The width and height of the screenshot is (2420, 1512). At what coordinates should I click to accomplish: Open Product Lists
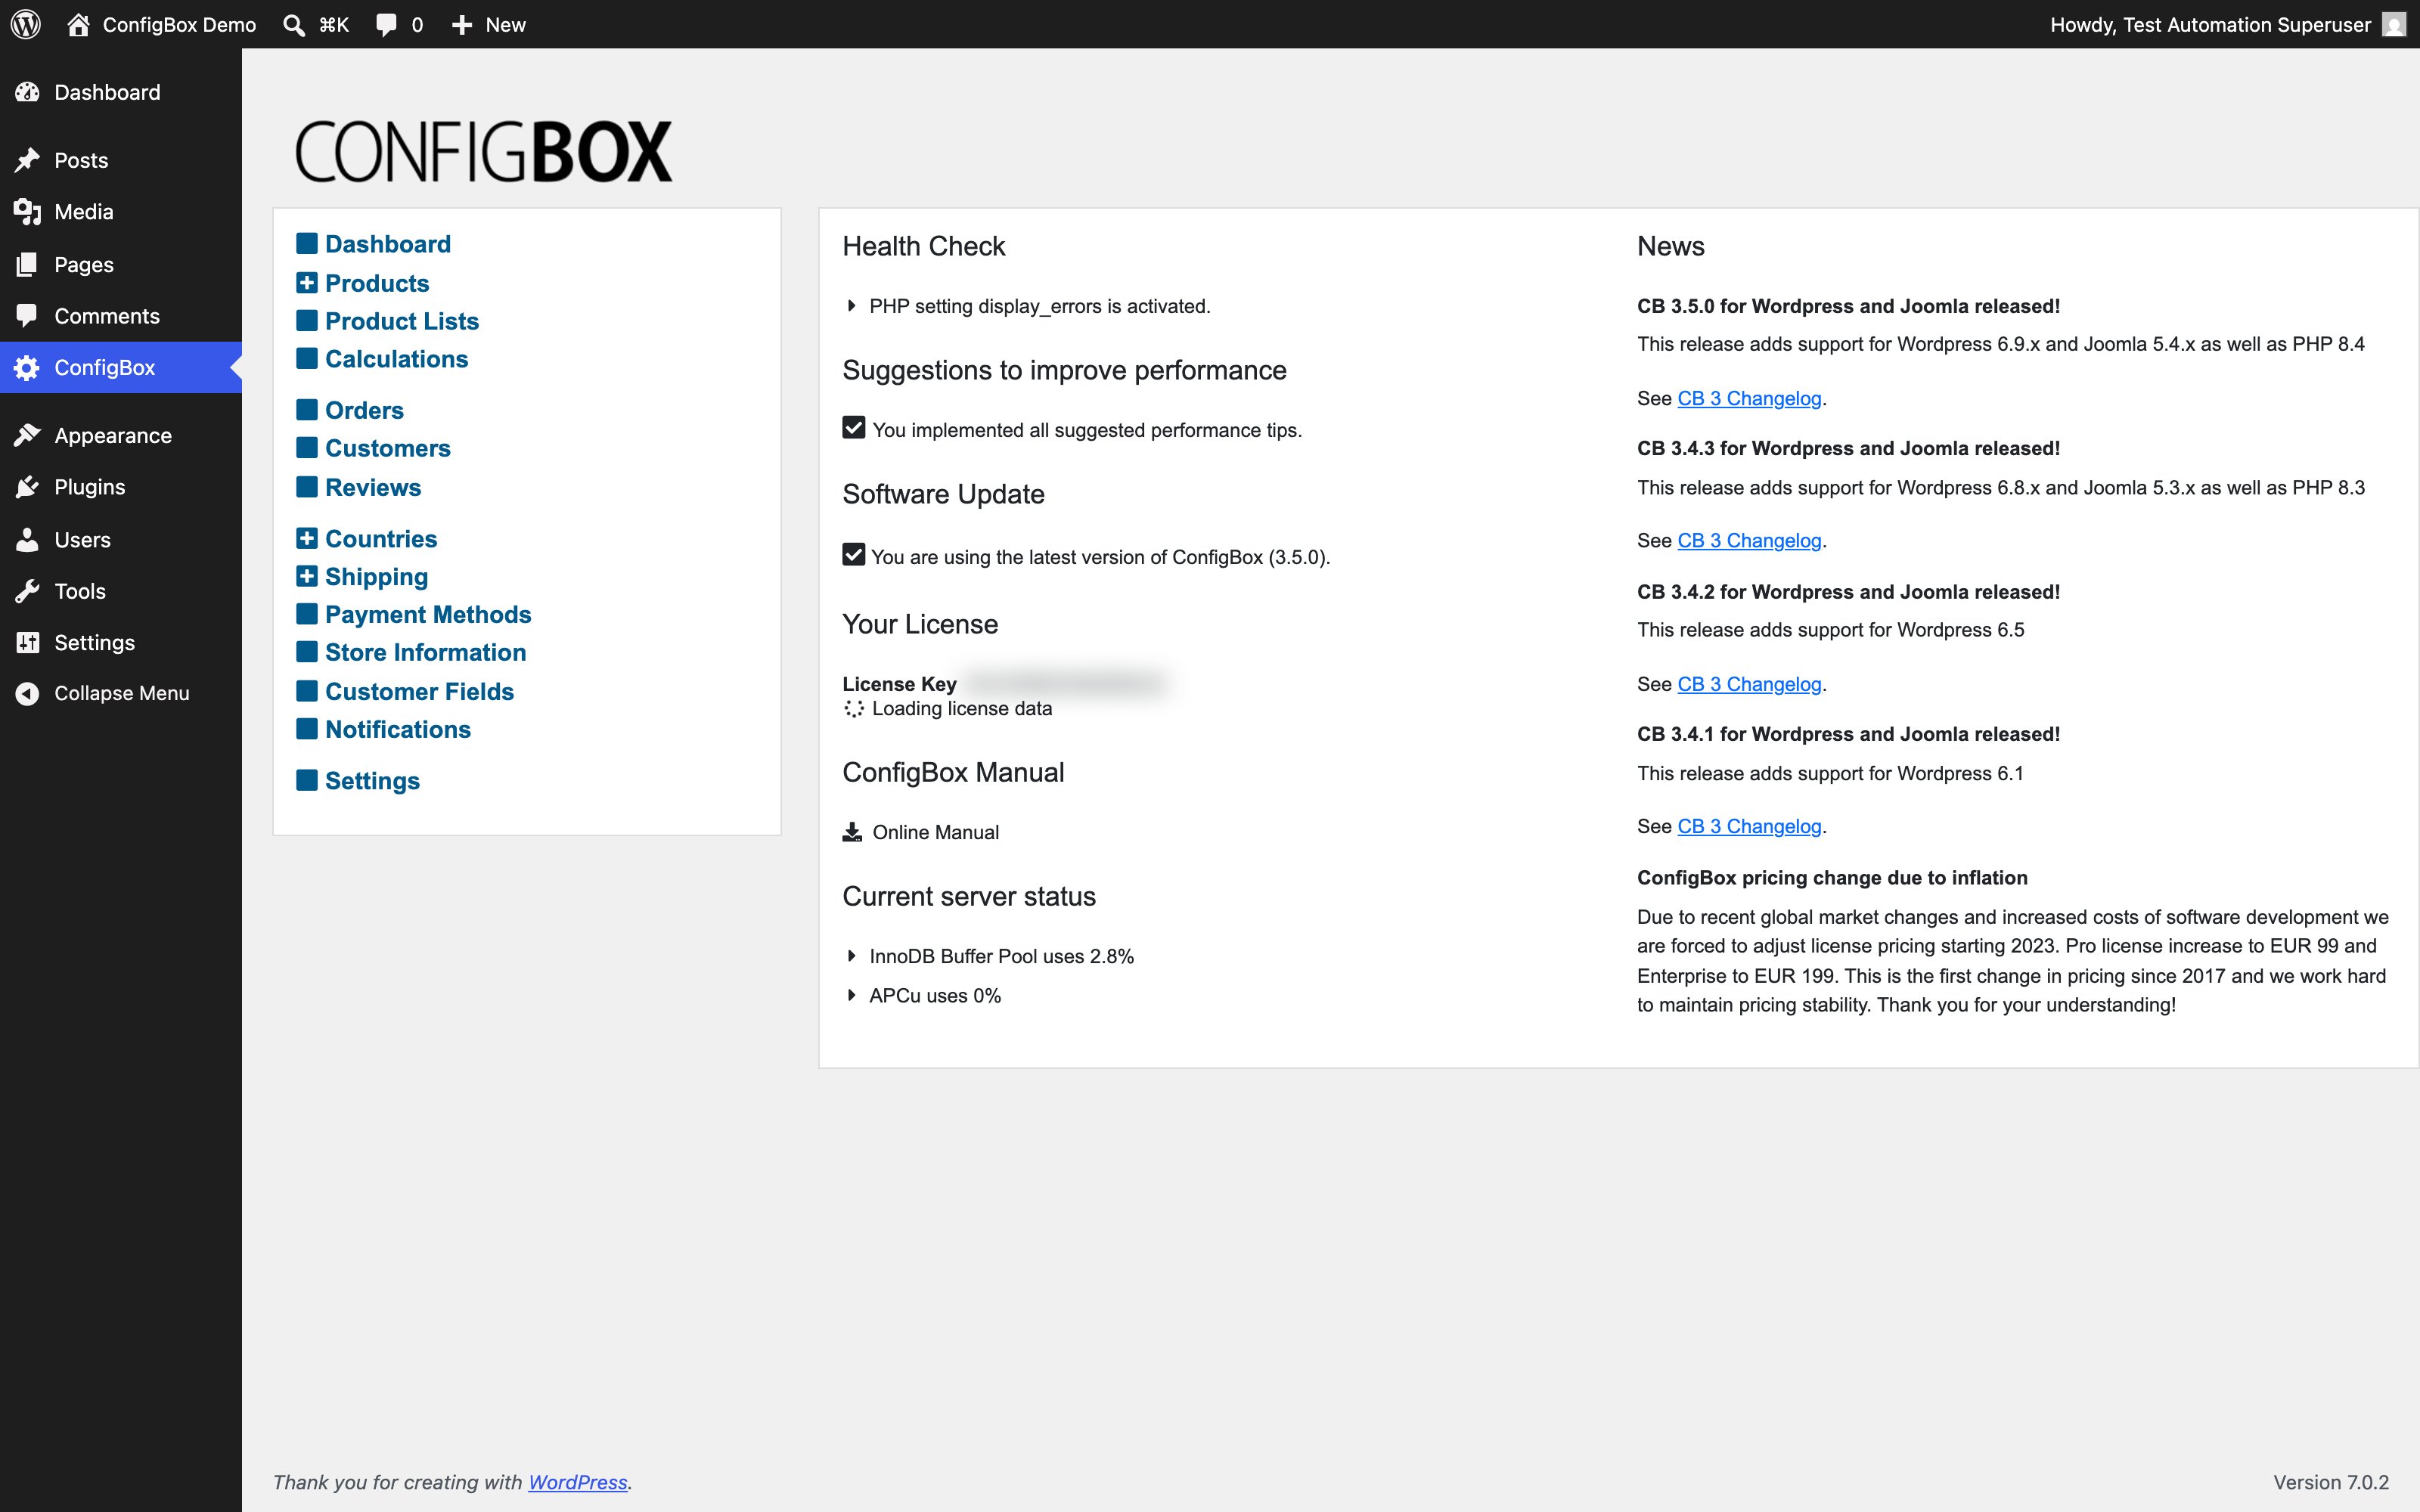pyautogui.click(x=402, y=321)
